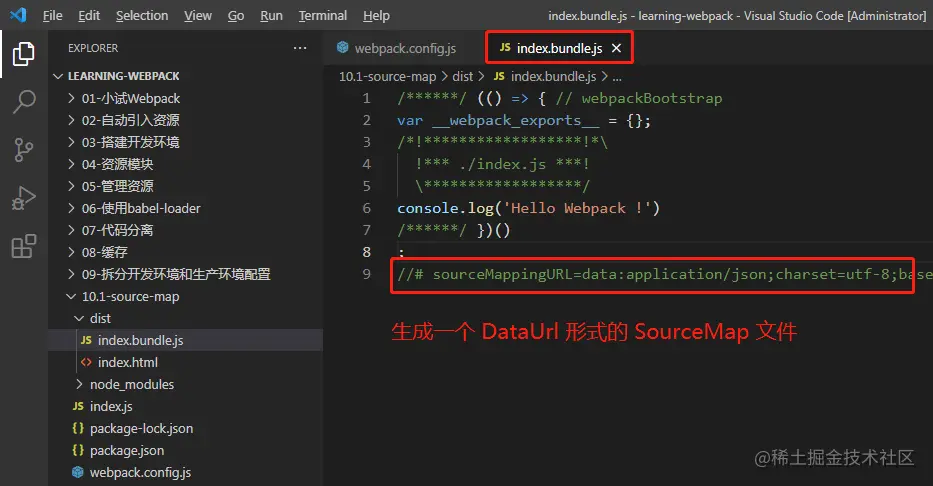
Task: Open the Go menu
Action: point(236,15)
